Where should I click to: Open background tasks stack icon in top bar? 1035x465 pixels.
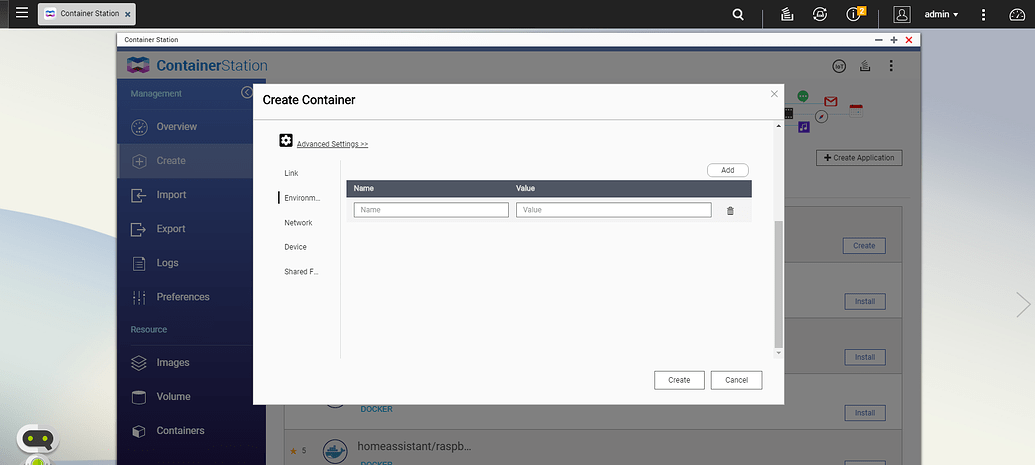tap(787, 14)
